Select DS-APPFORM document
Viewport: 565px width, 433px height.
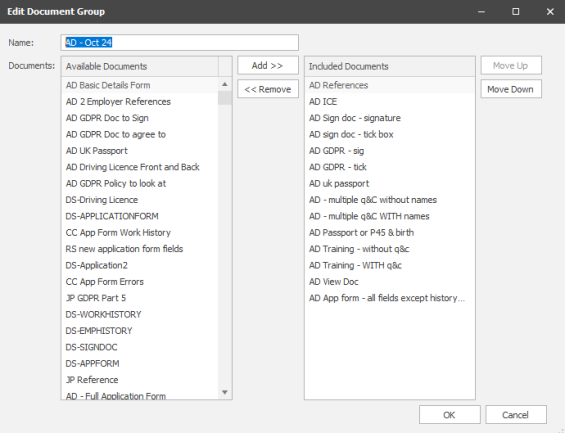click(x=140, y=364)
